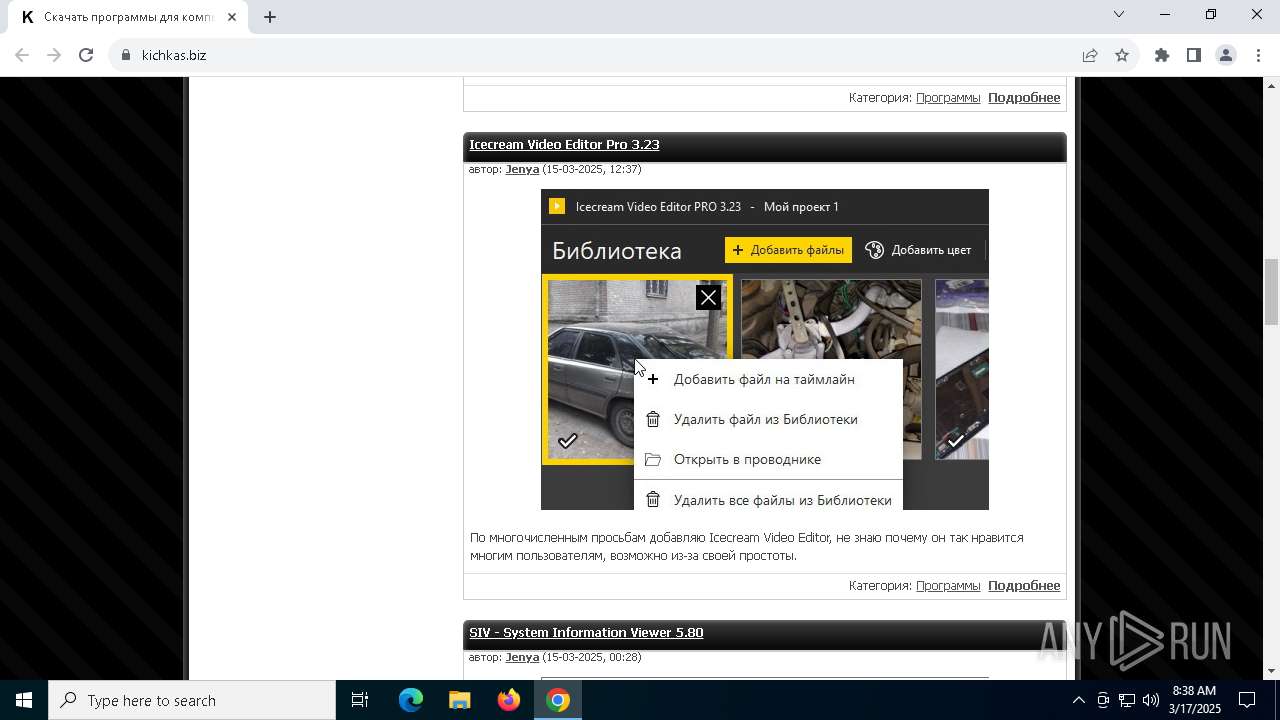Open author Jenya link under SIV post
The width and height of the screenshot is (1280, 720).
[522, 657]
